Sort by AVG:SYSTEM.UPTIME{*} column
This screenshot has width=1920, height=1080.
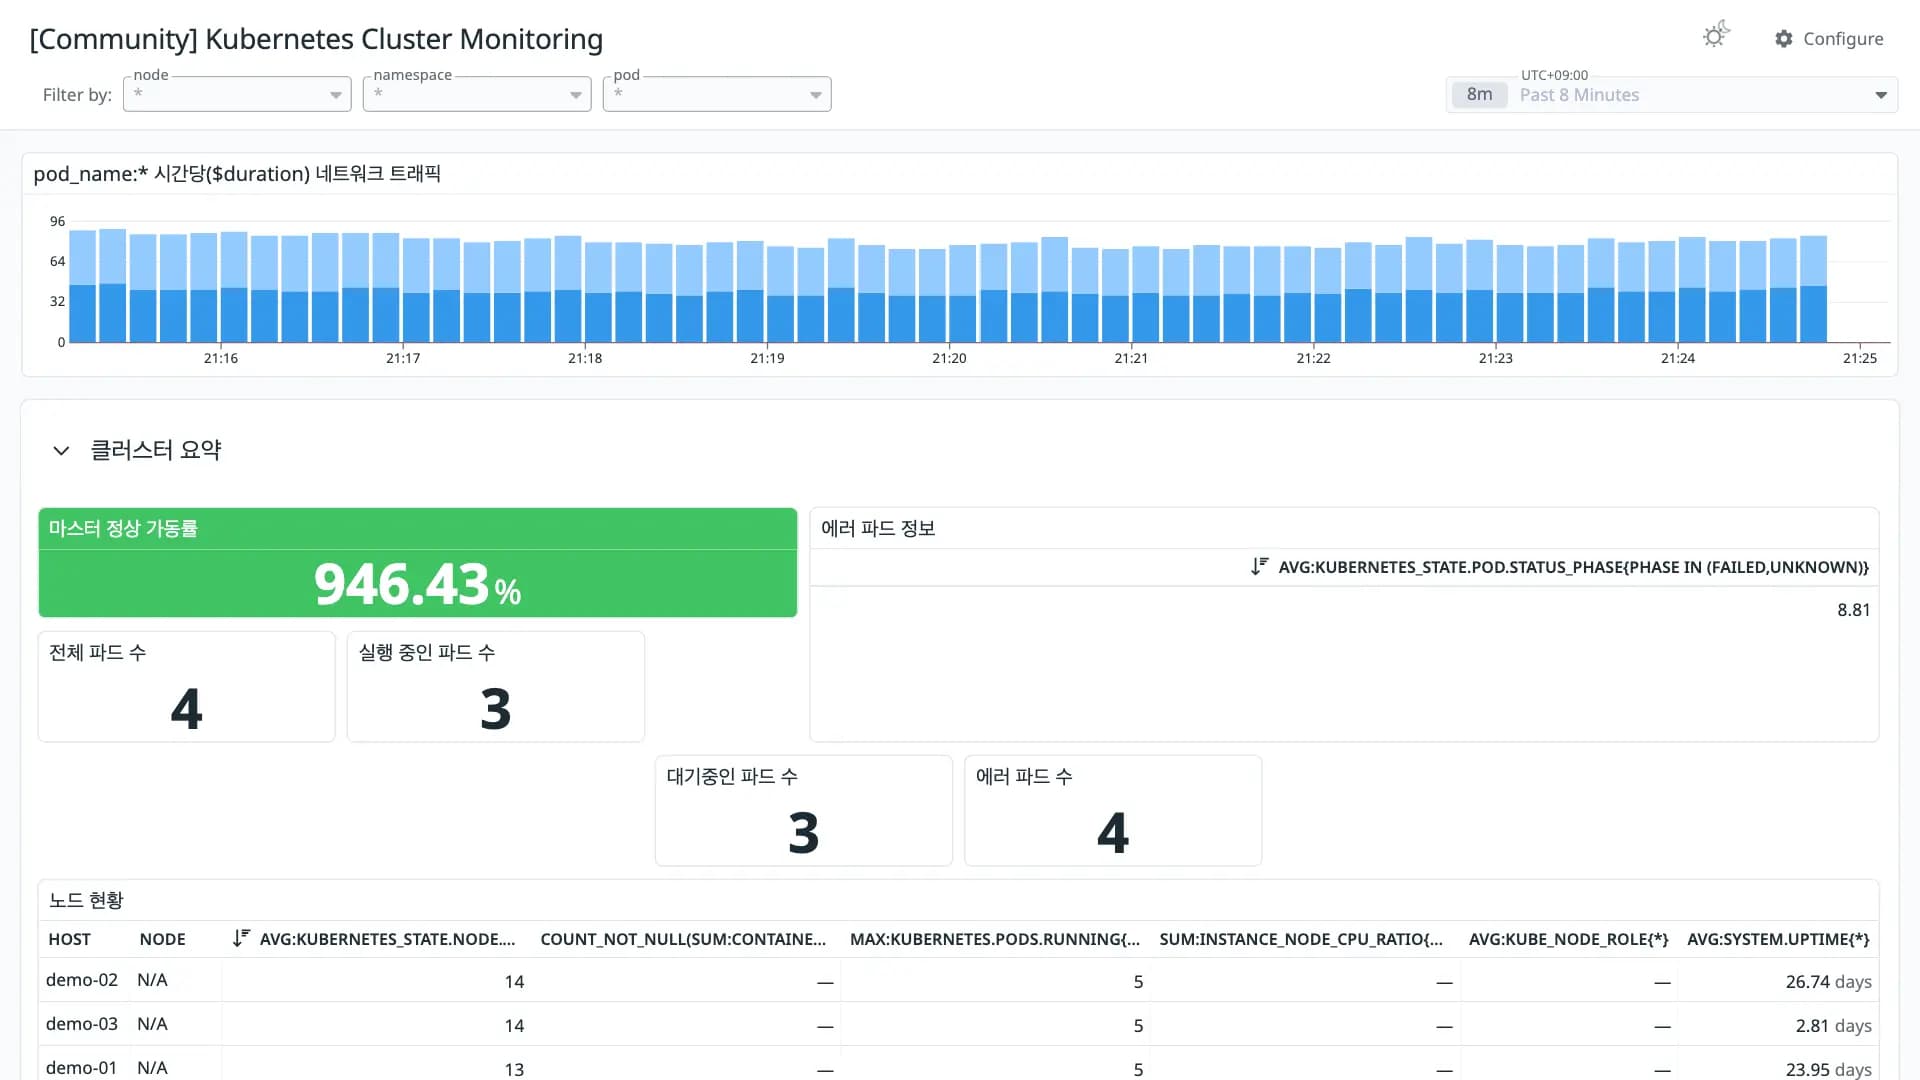[1778, 939]
